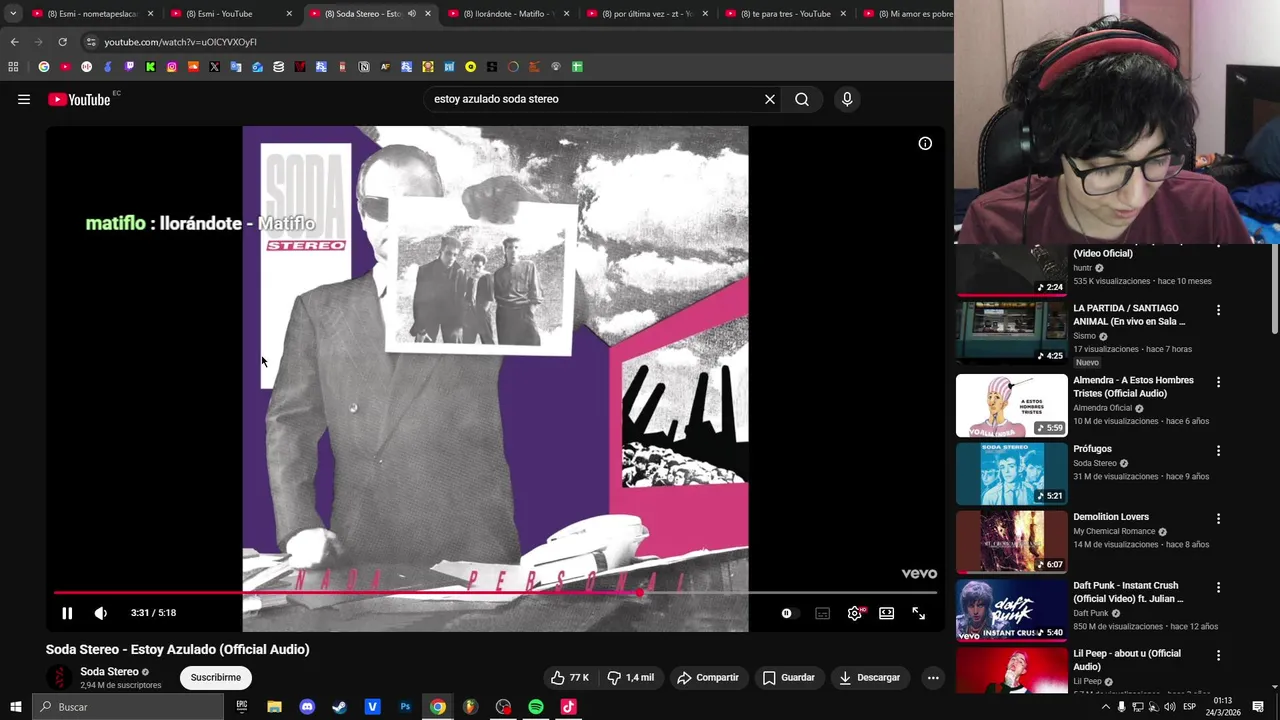This screenshot has width=1280, height=720.
Task: Click the address bar URL
Action: click(x=181, y=42)
